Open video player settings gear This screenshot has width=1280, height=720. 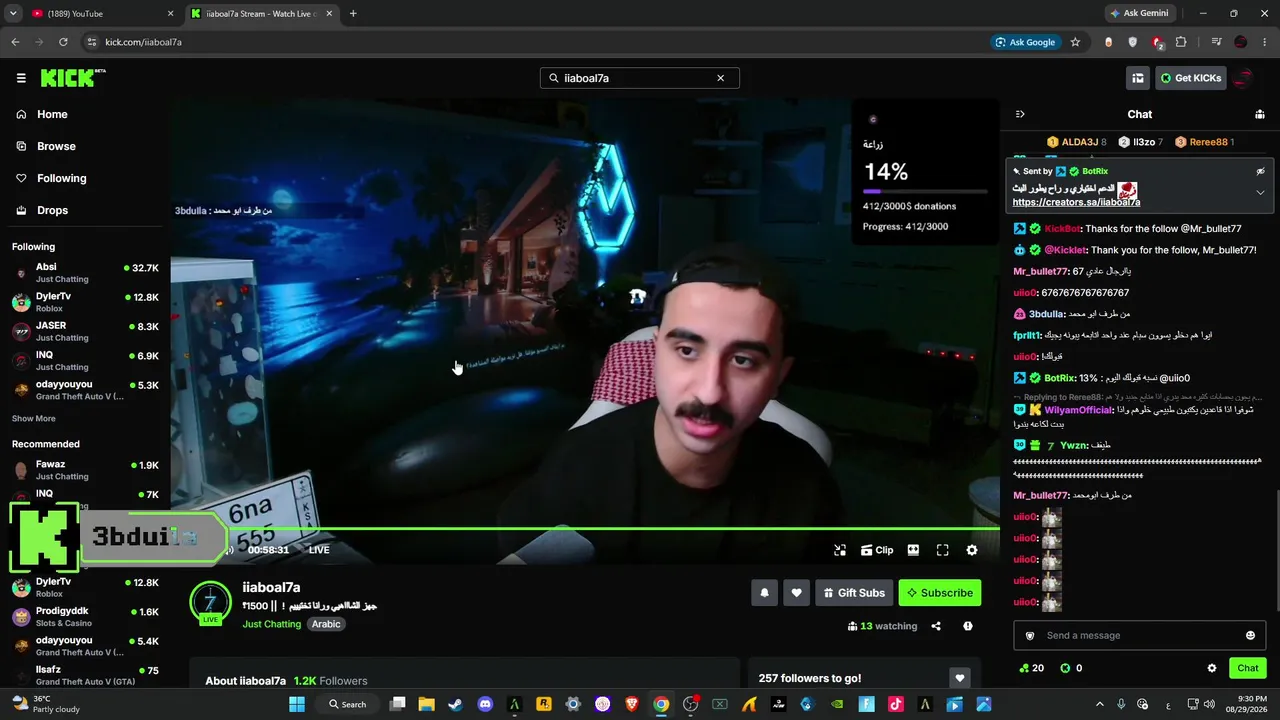[972, 550]
